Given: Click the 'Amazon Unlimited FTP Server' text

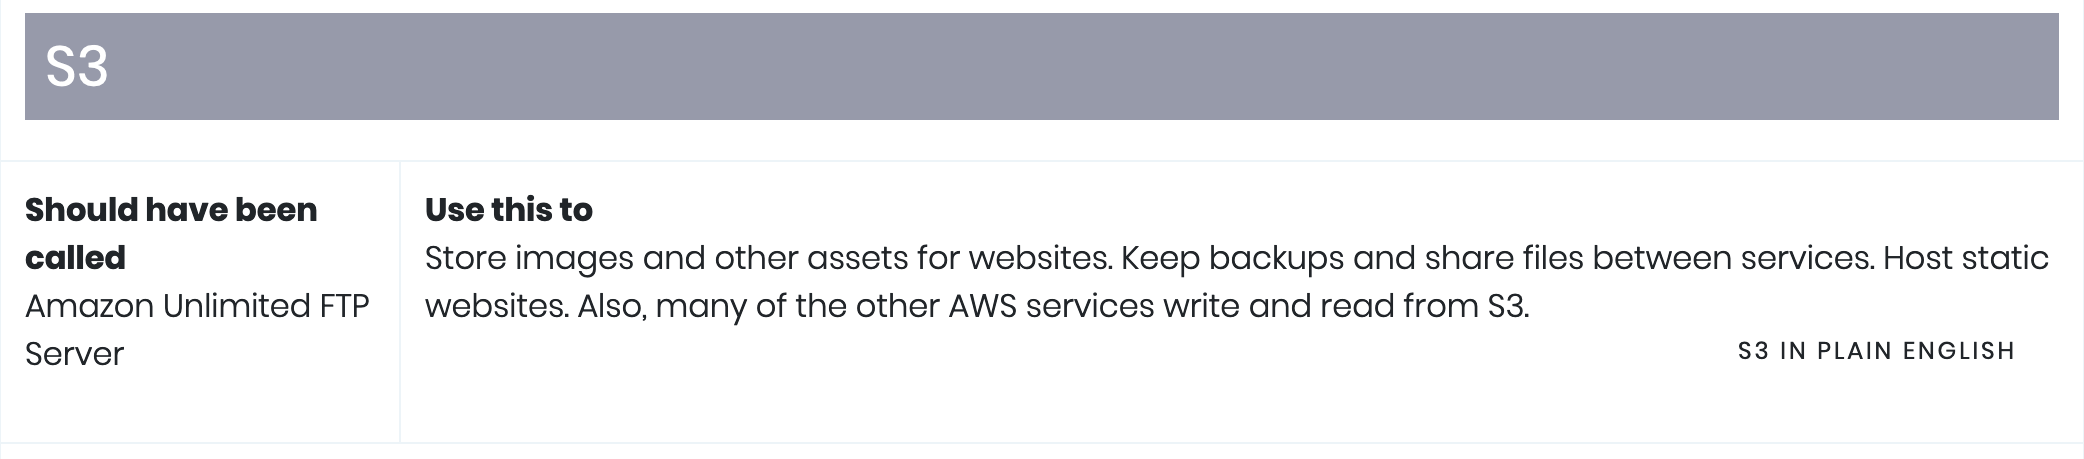Looking at the screenshot, I should click(197, 329).
